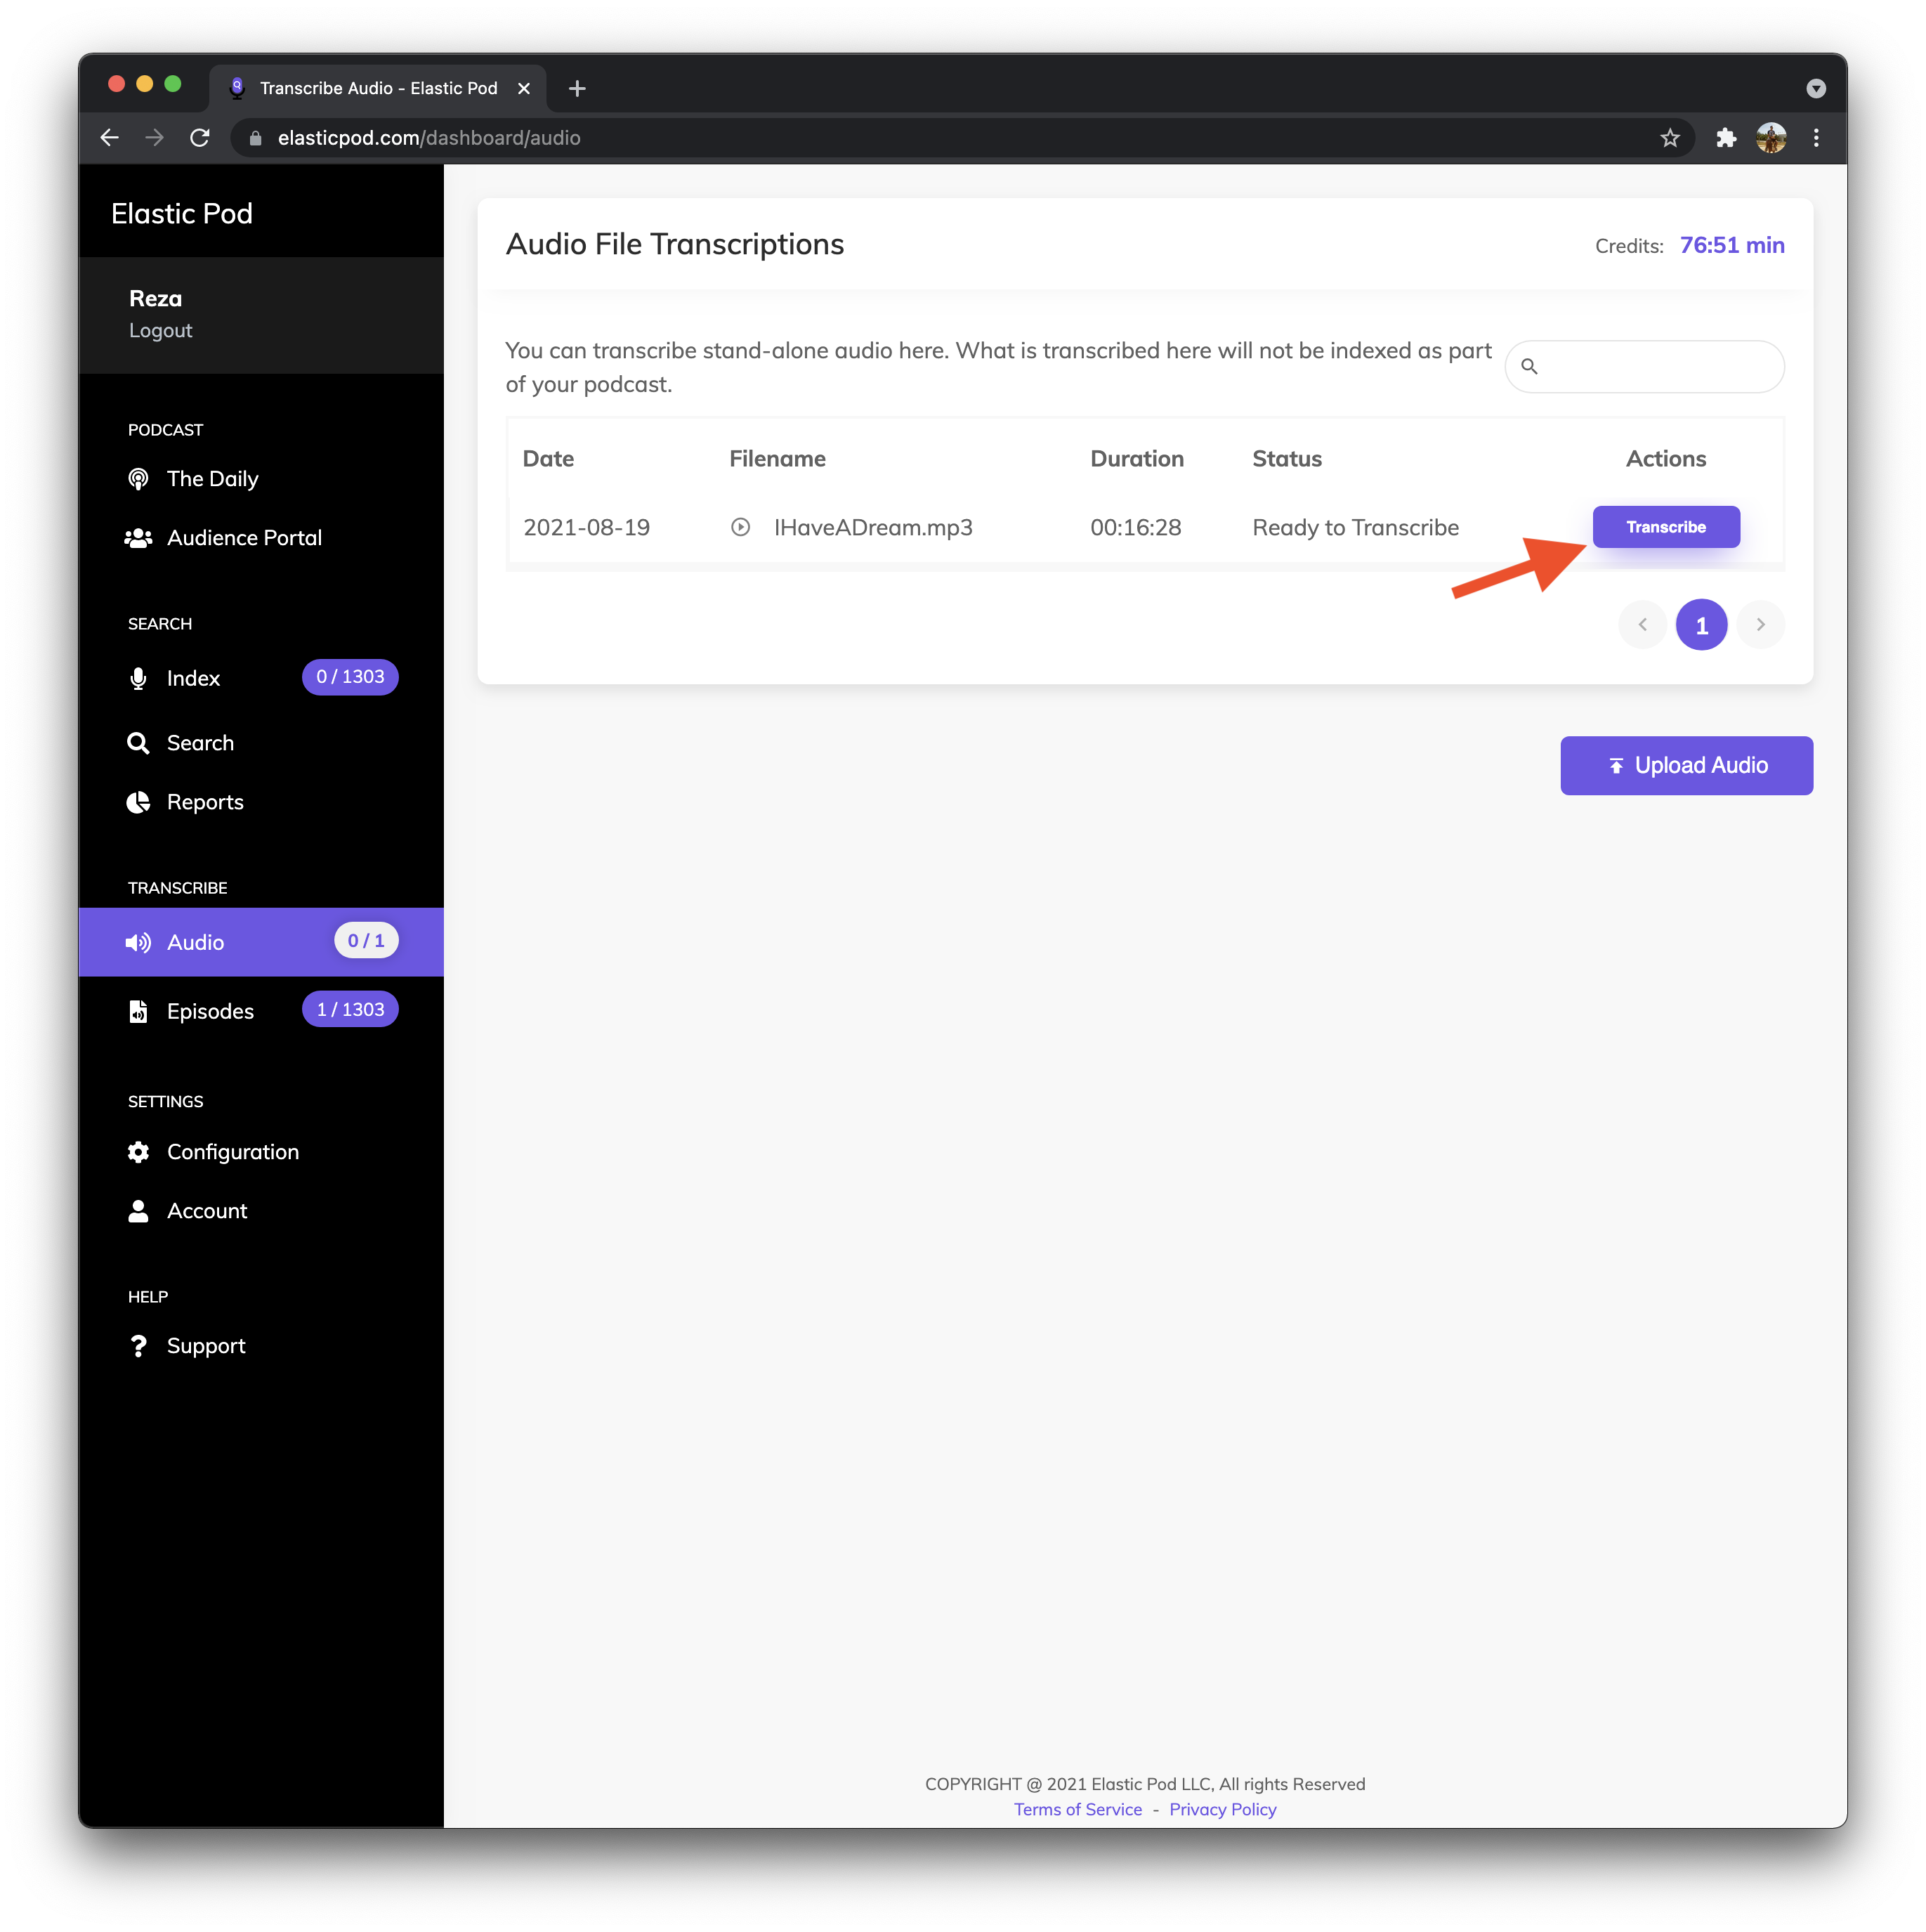Click the podcast icon beside The Daily
The height and width of the screenshot is (1932, 1926).
138,479
